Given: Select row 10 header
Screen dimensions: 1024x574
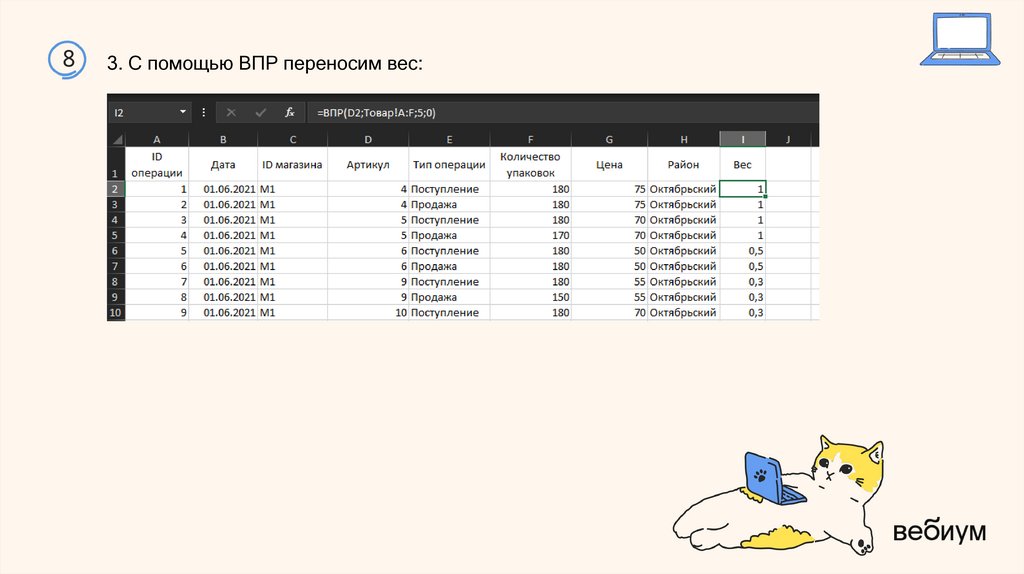Looking at the screenshot, I should pos(116,312).
